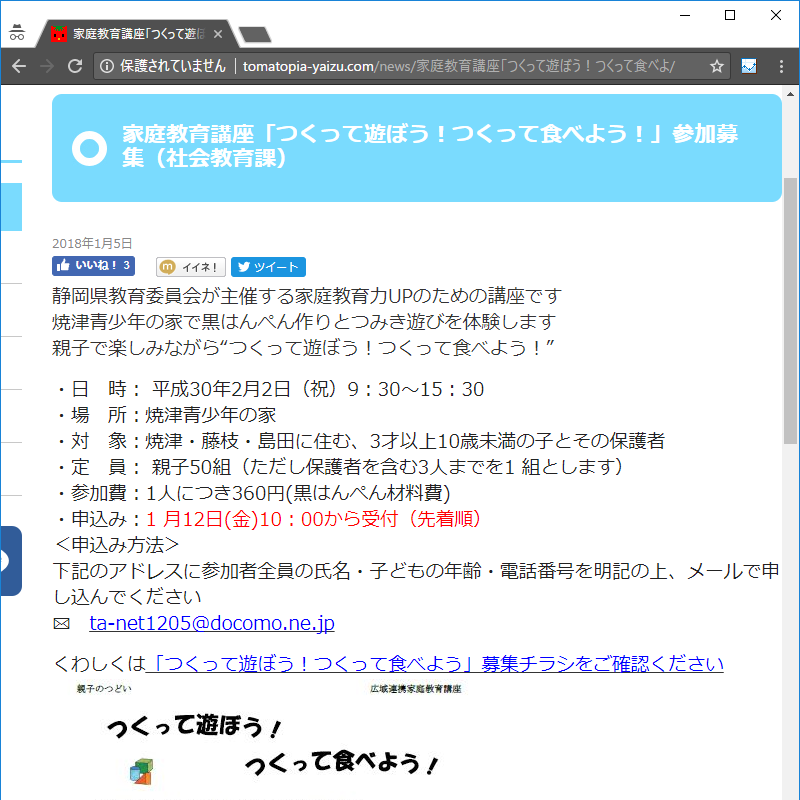800x800 pixels.
Task: Click the vertical scrollbar thumb
Action: pos(790,310)
